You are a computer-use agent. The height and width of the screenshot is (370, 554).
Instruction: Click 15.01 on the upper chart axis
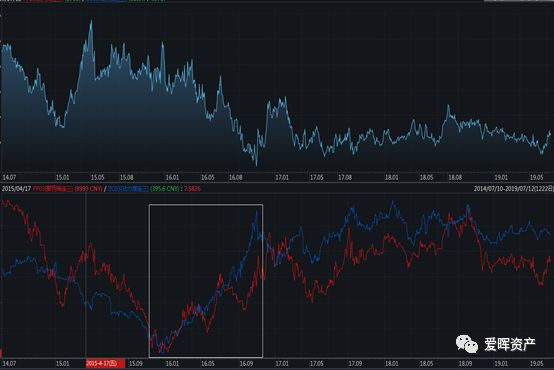click(x=63, y=177)
